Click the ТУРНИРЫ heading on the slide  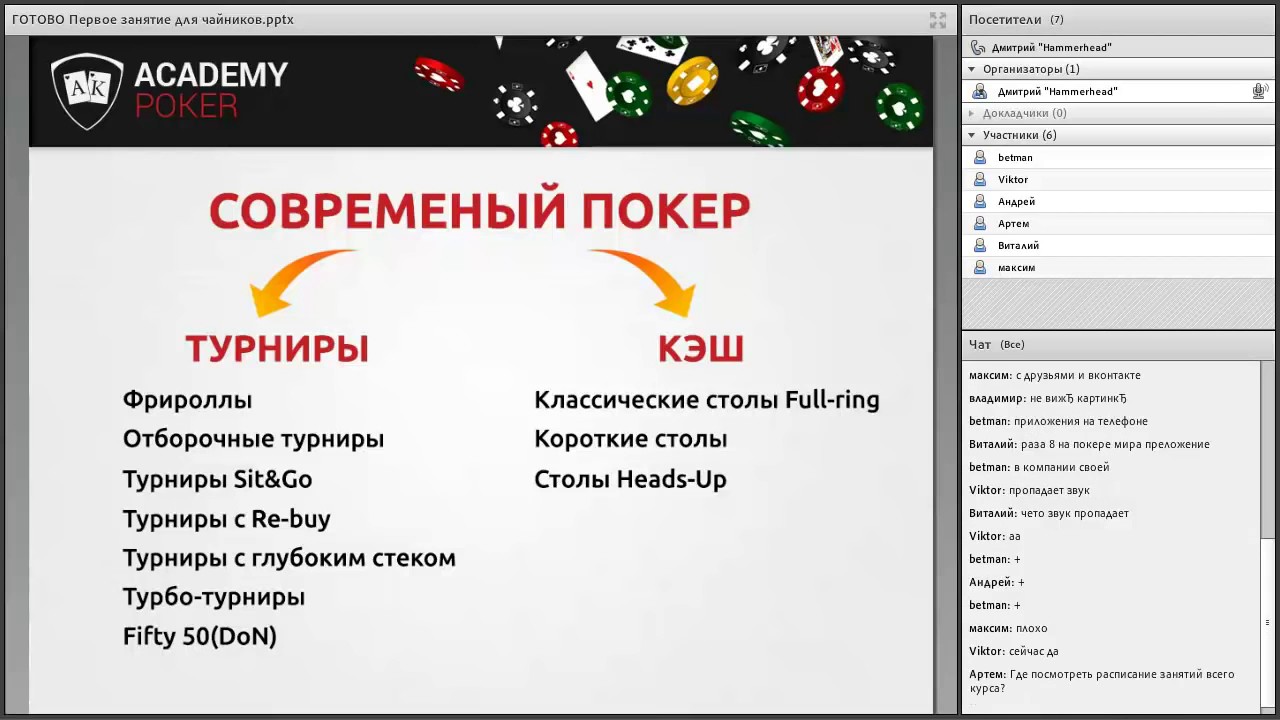coord(277,348)
